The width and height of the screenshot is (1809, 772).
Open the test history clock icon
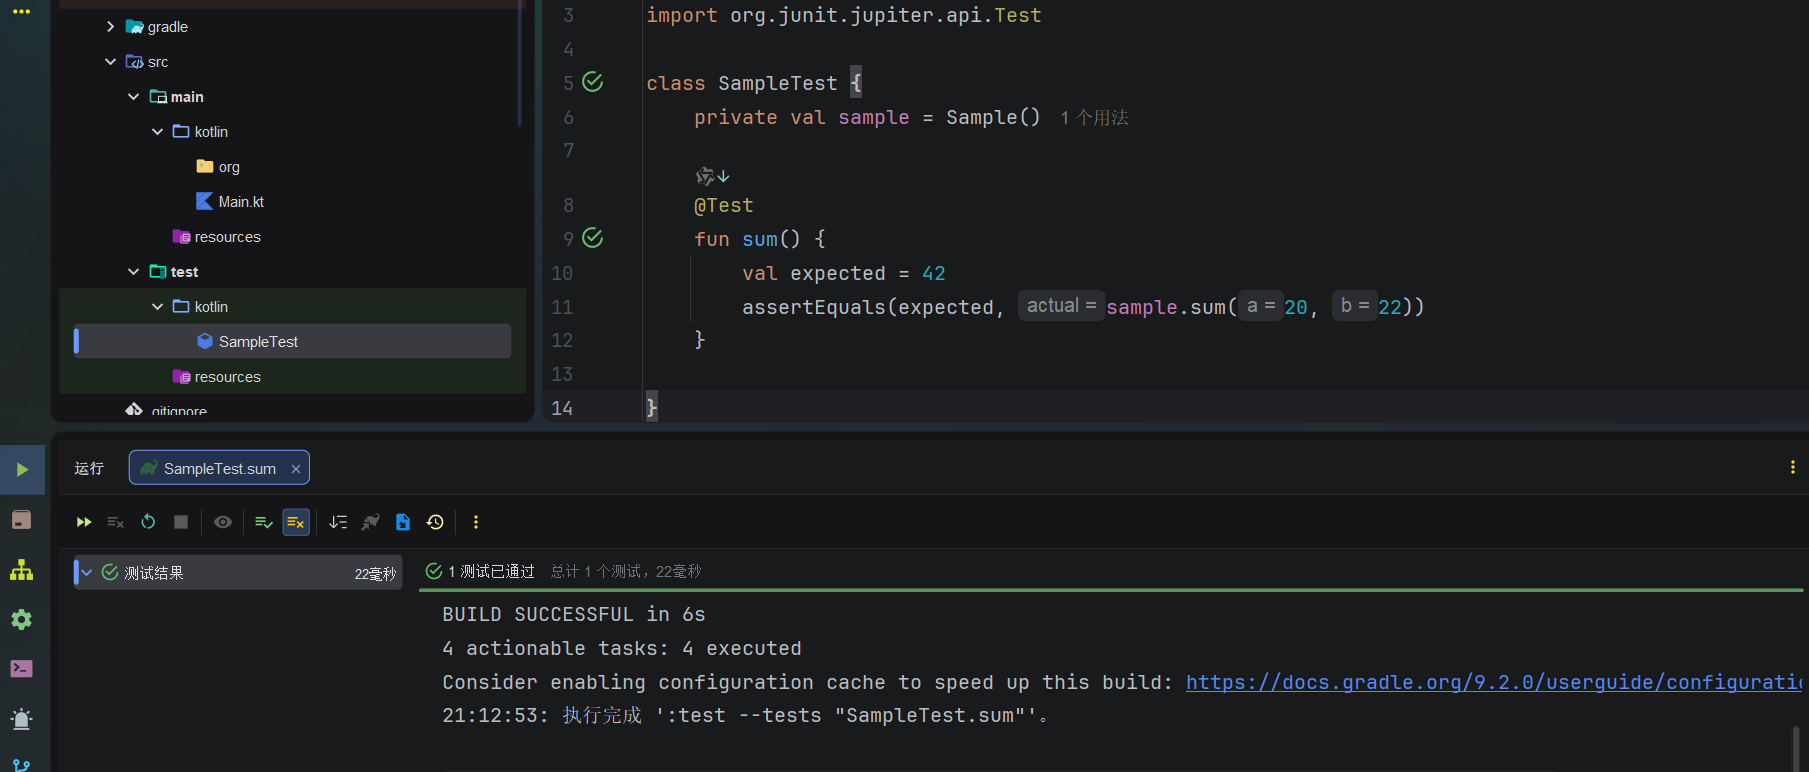(435, 522)
